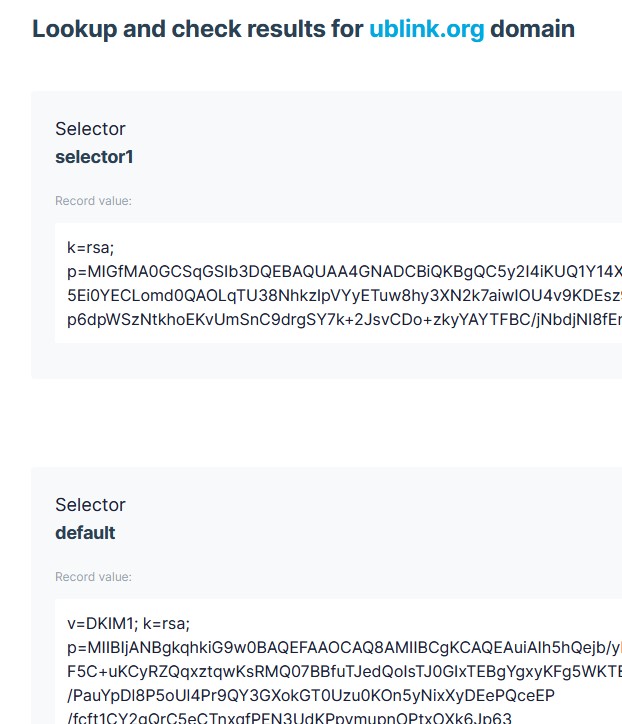This screenshot has width=622, height=724.
Task: Click the Record value label under selector1
Action: point(93,201)
